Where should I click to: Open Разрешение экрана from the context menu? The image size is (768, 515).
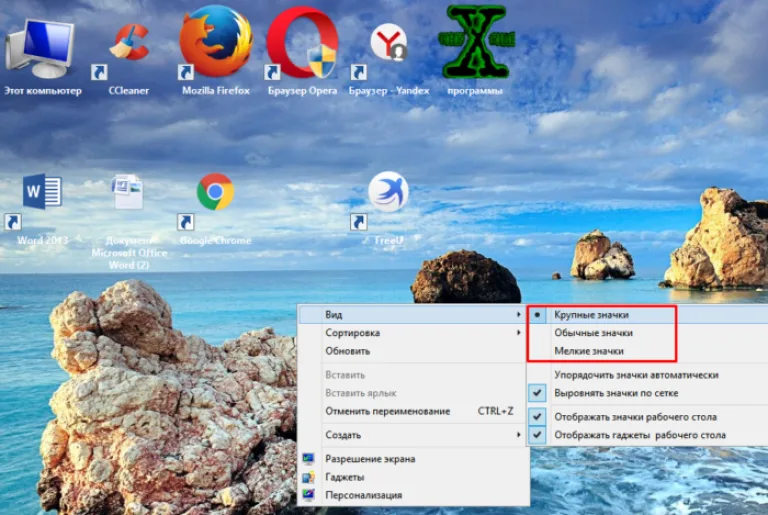413,459
